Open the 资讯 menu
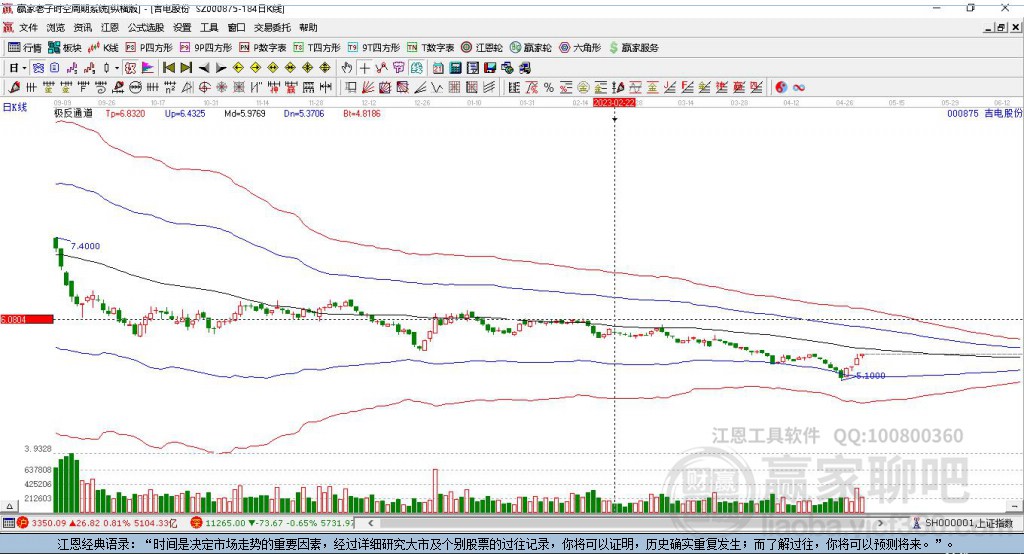 coord(83,27)
